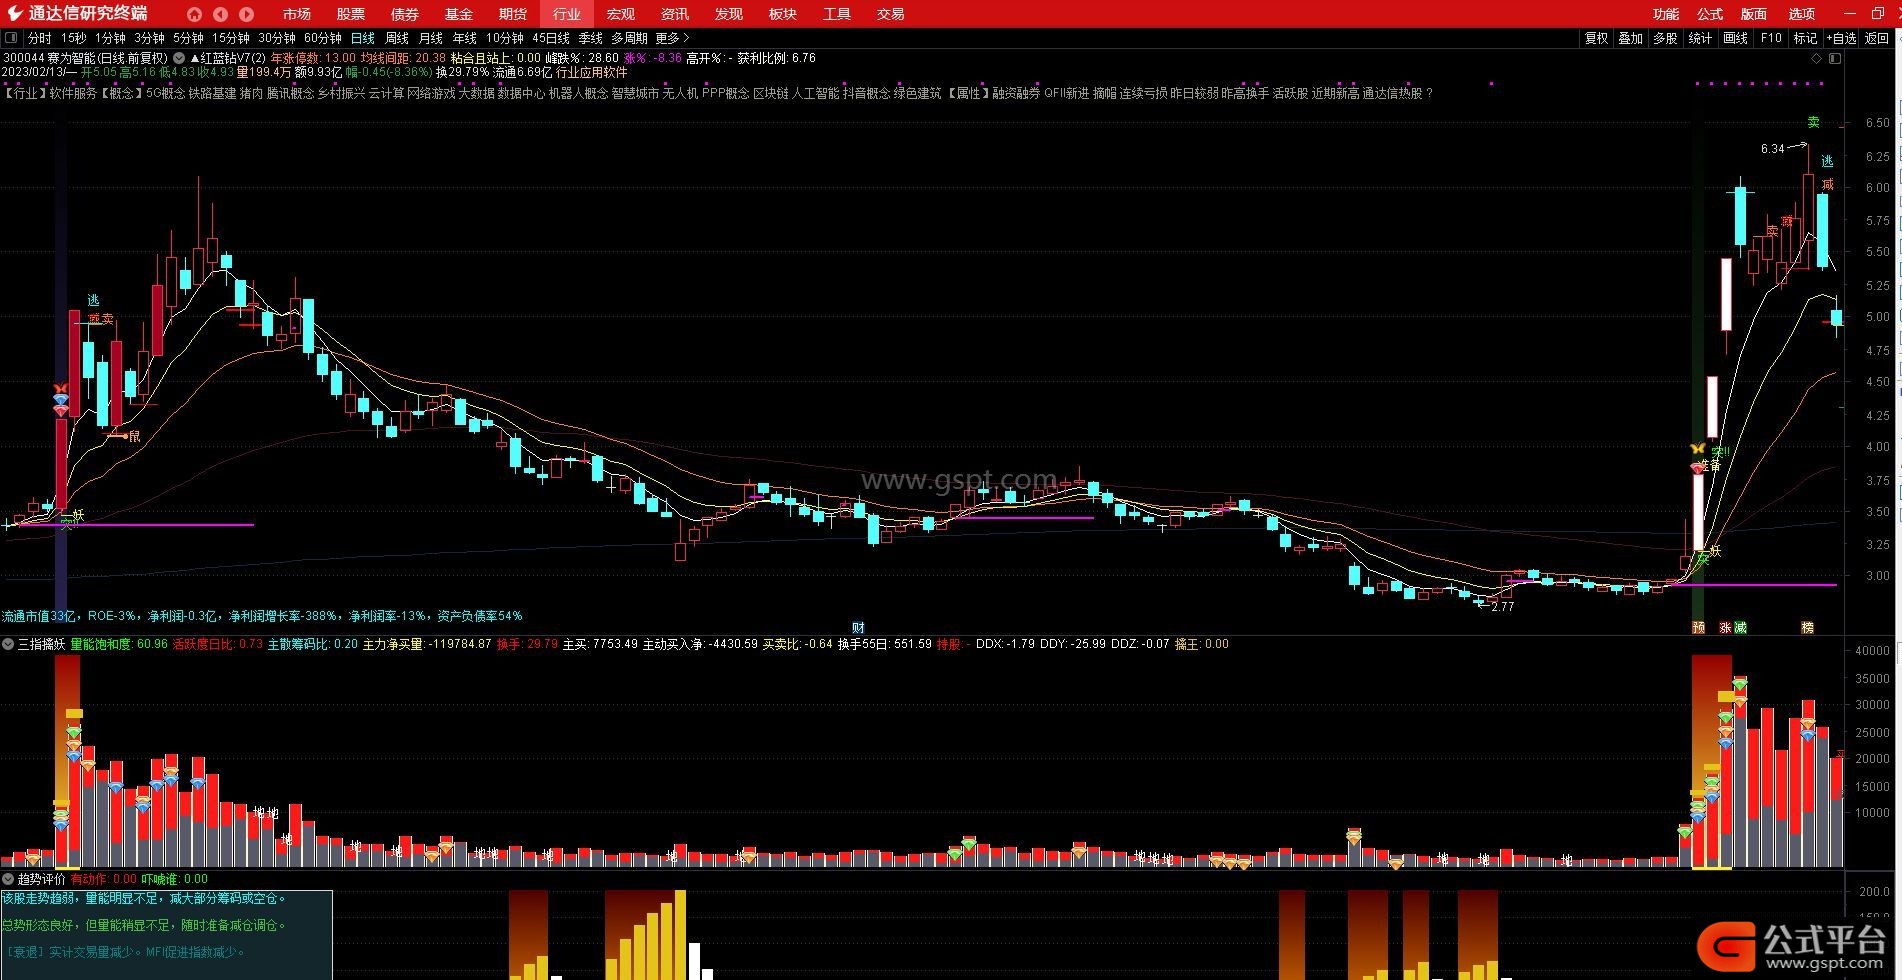Viewport: 1902px width, 980px height.
Task: Switch to 60分钟 period
Action: pos(323,38)
